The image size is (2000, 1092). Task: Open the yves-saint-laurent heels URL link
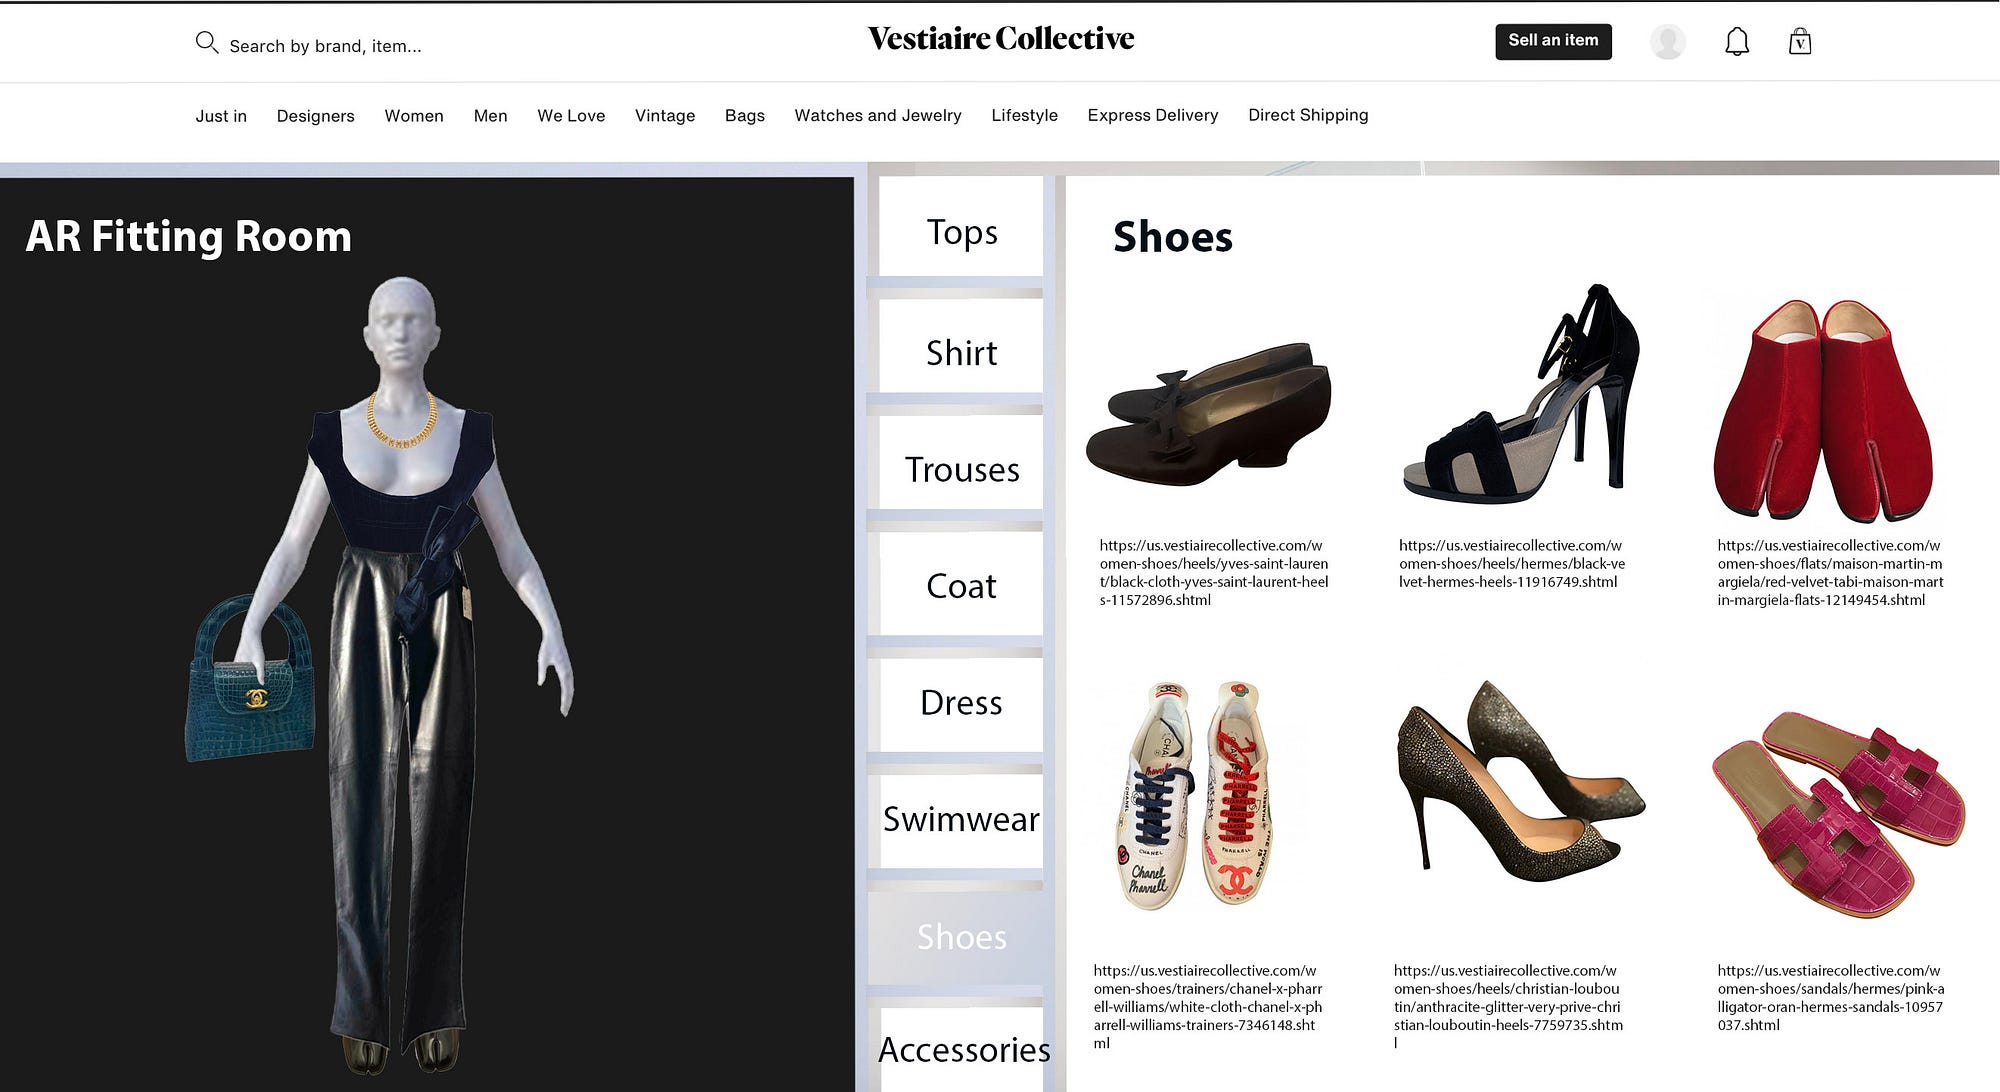click(1214, 573)
